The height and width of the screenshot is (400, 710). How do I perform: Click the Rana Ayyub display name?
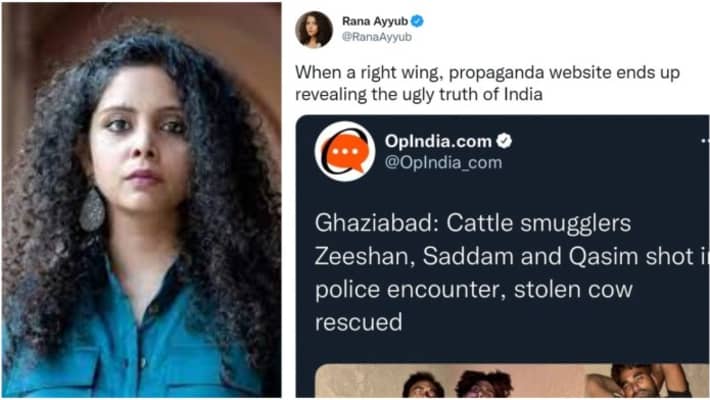click(375, 21)
